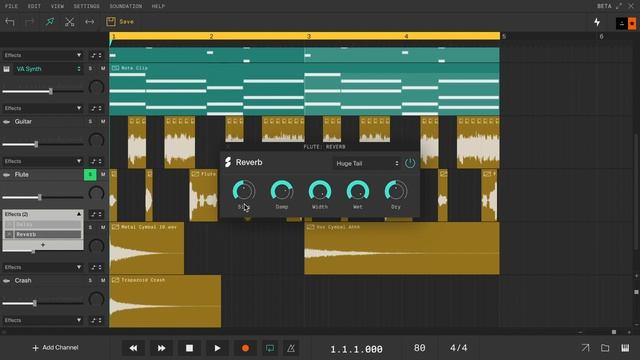
Task: Click the Flute track instrument icon
Action: coord(7,175)
